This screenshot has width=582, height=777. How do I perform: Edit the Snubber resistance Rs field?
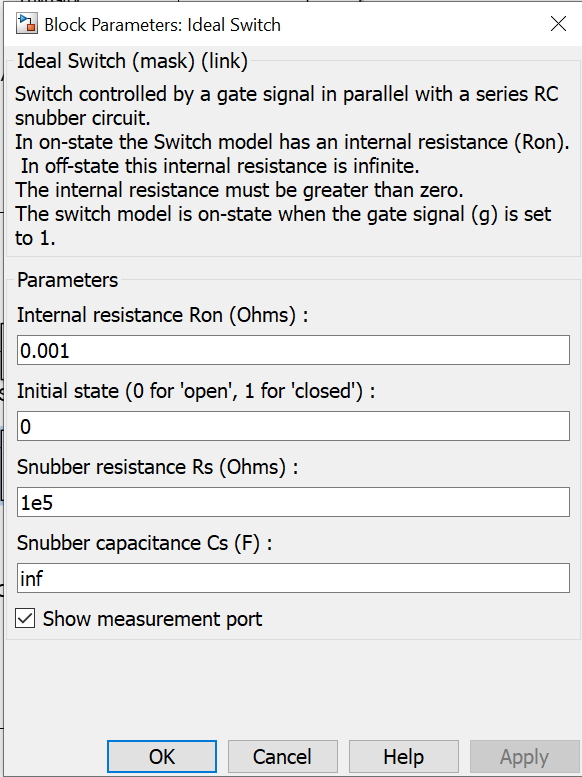click(293, 502)
